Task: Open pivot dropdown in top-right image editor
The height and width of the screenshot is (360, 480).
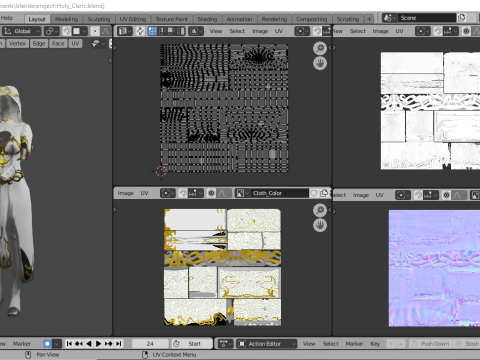Action: 423,31
